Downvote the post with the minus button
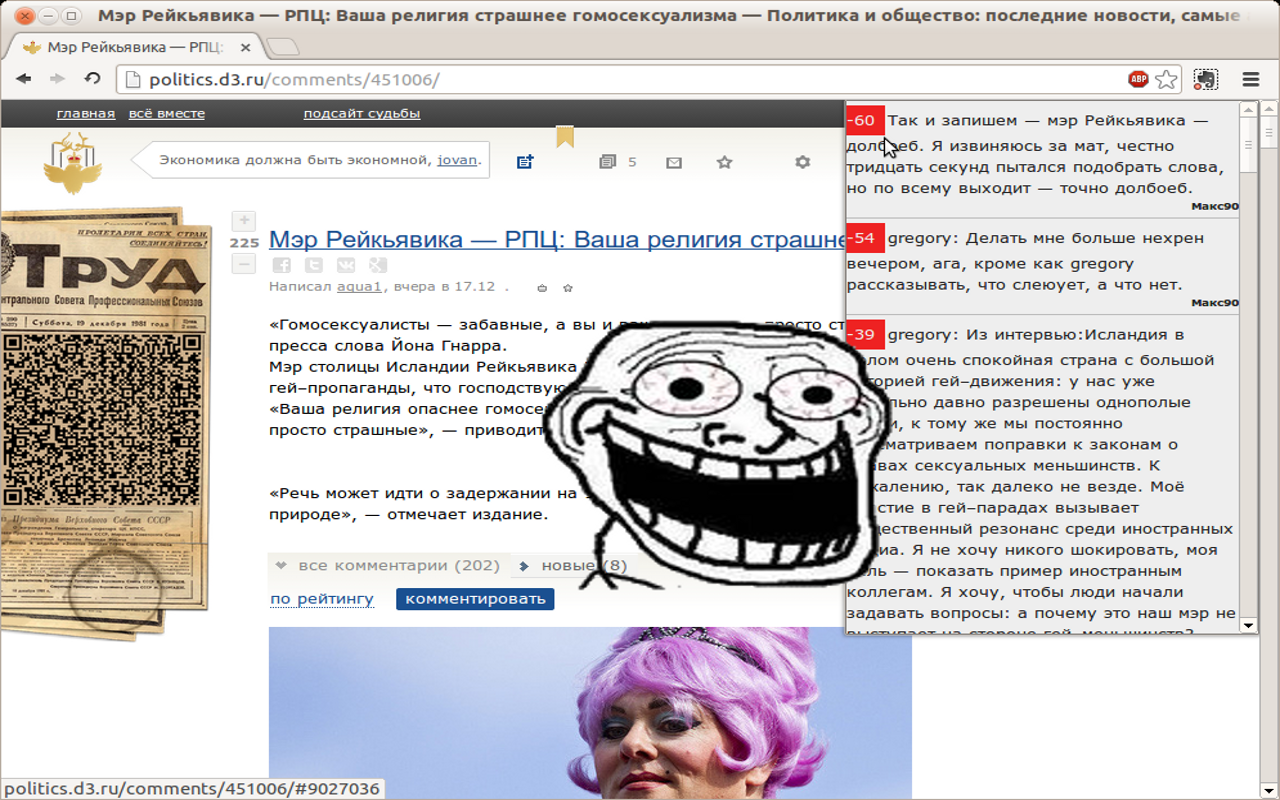 244,264
